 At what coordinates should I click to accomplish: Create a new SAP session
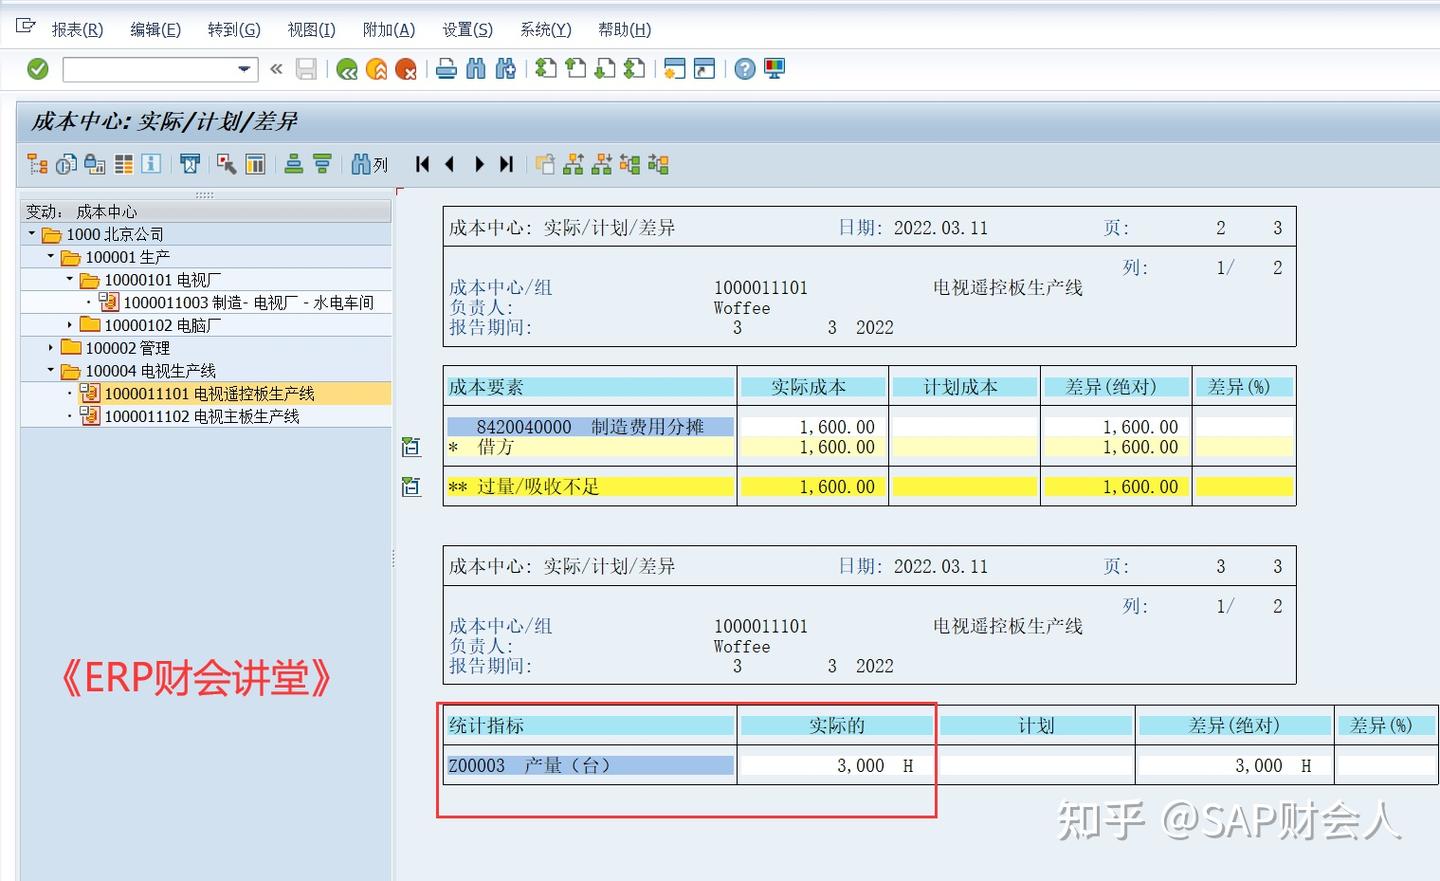point(673,68)
